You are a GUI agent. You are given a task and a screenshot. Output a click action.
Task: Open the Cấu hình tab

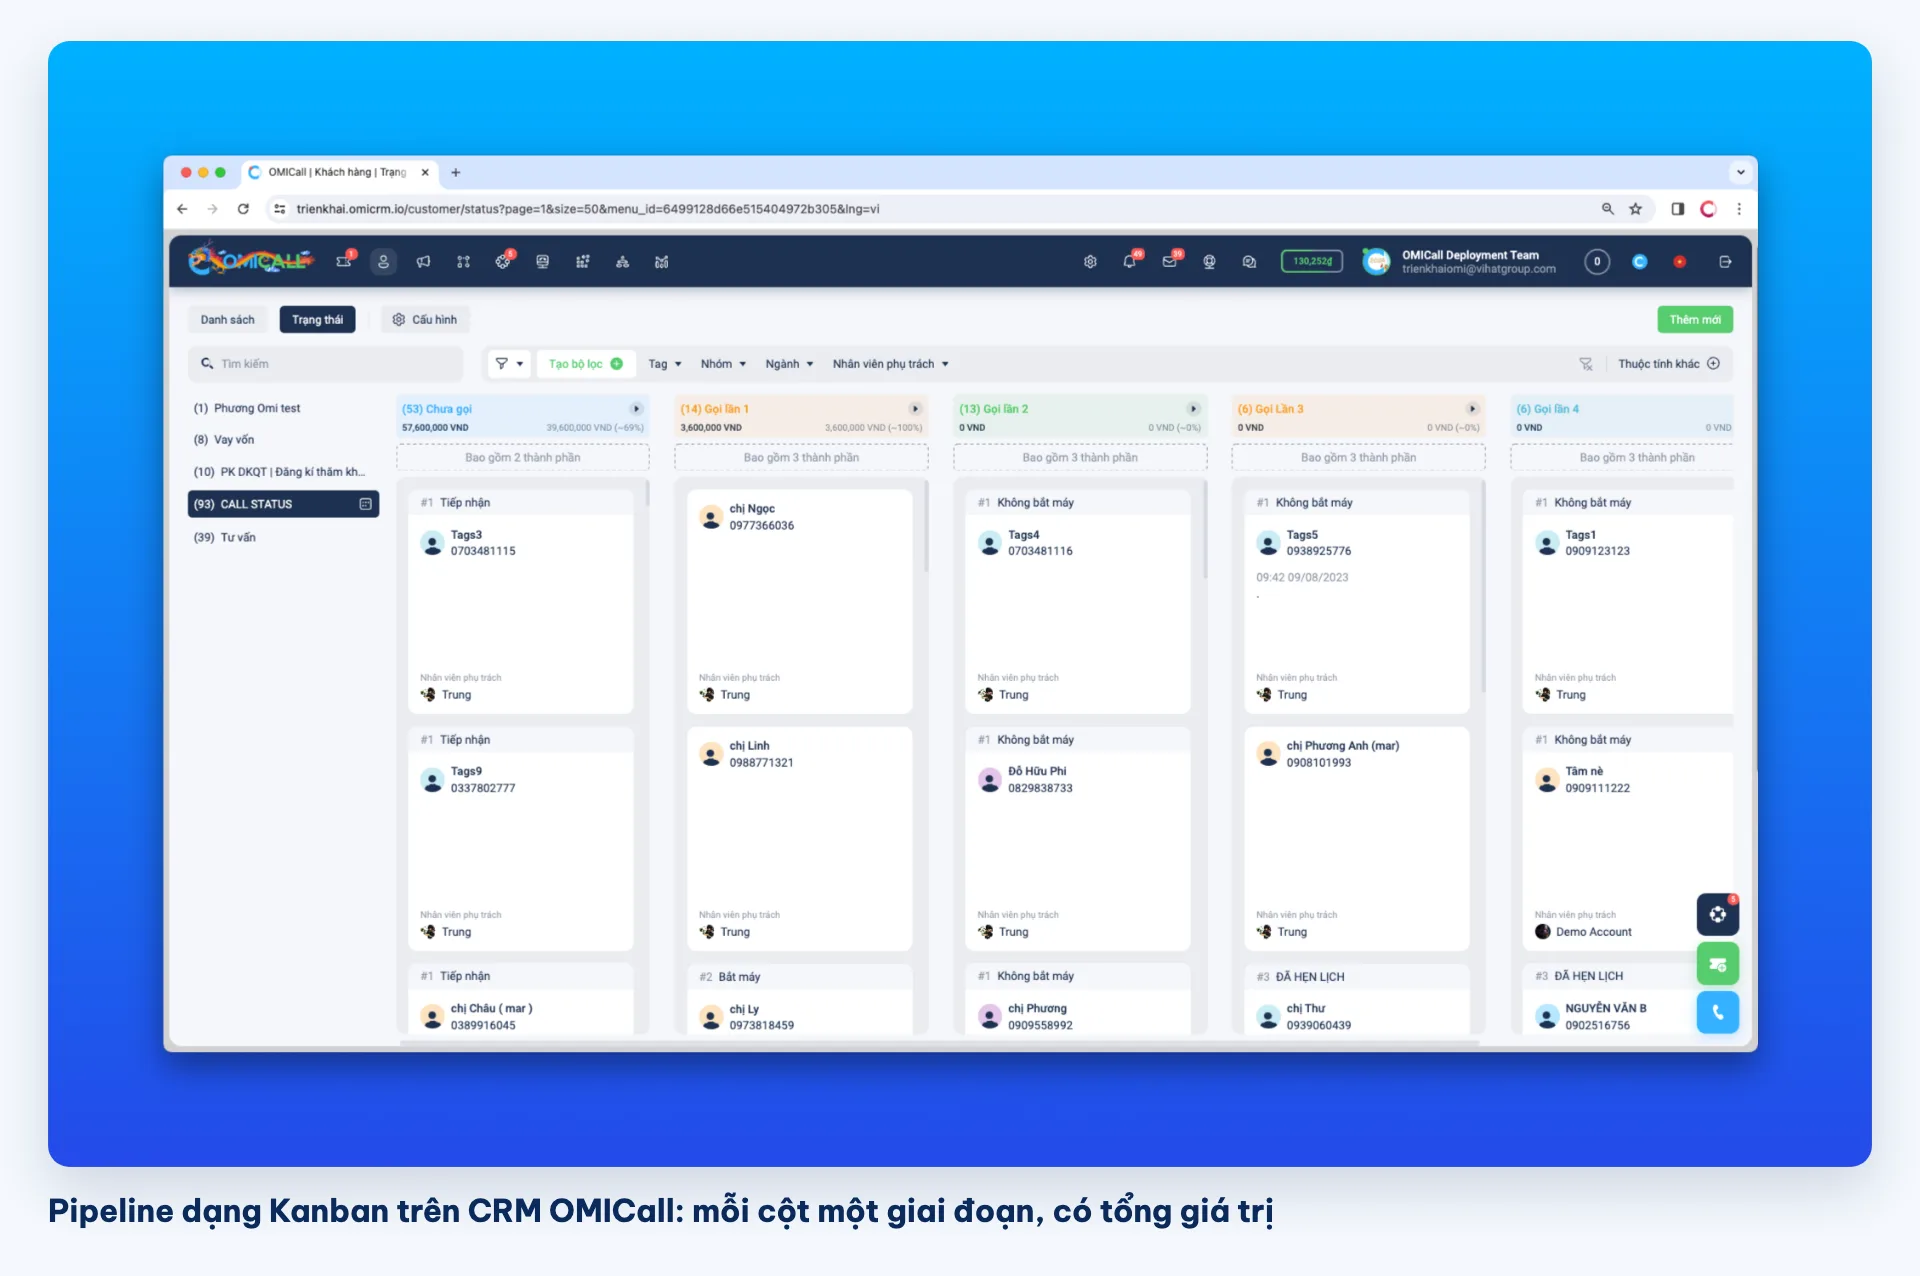tap(425, 320)
